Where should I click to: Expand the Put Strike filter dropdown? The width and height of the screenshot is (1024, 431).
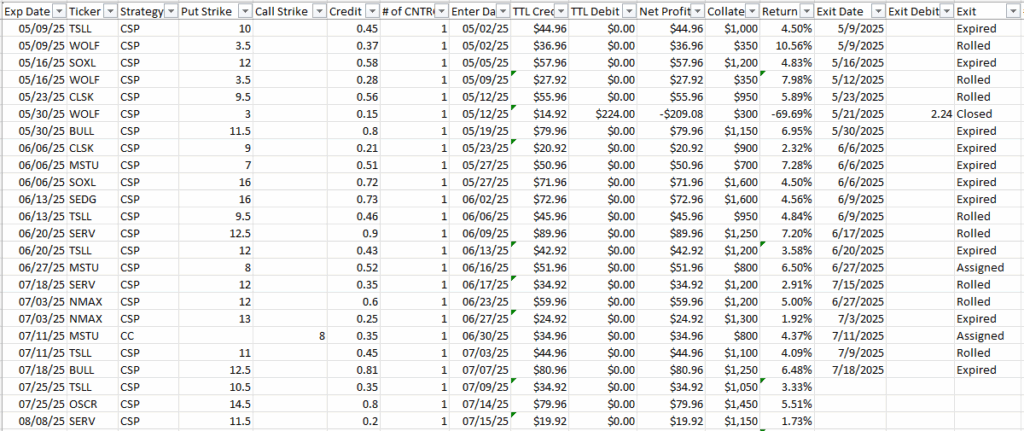tap(244, 12)
